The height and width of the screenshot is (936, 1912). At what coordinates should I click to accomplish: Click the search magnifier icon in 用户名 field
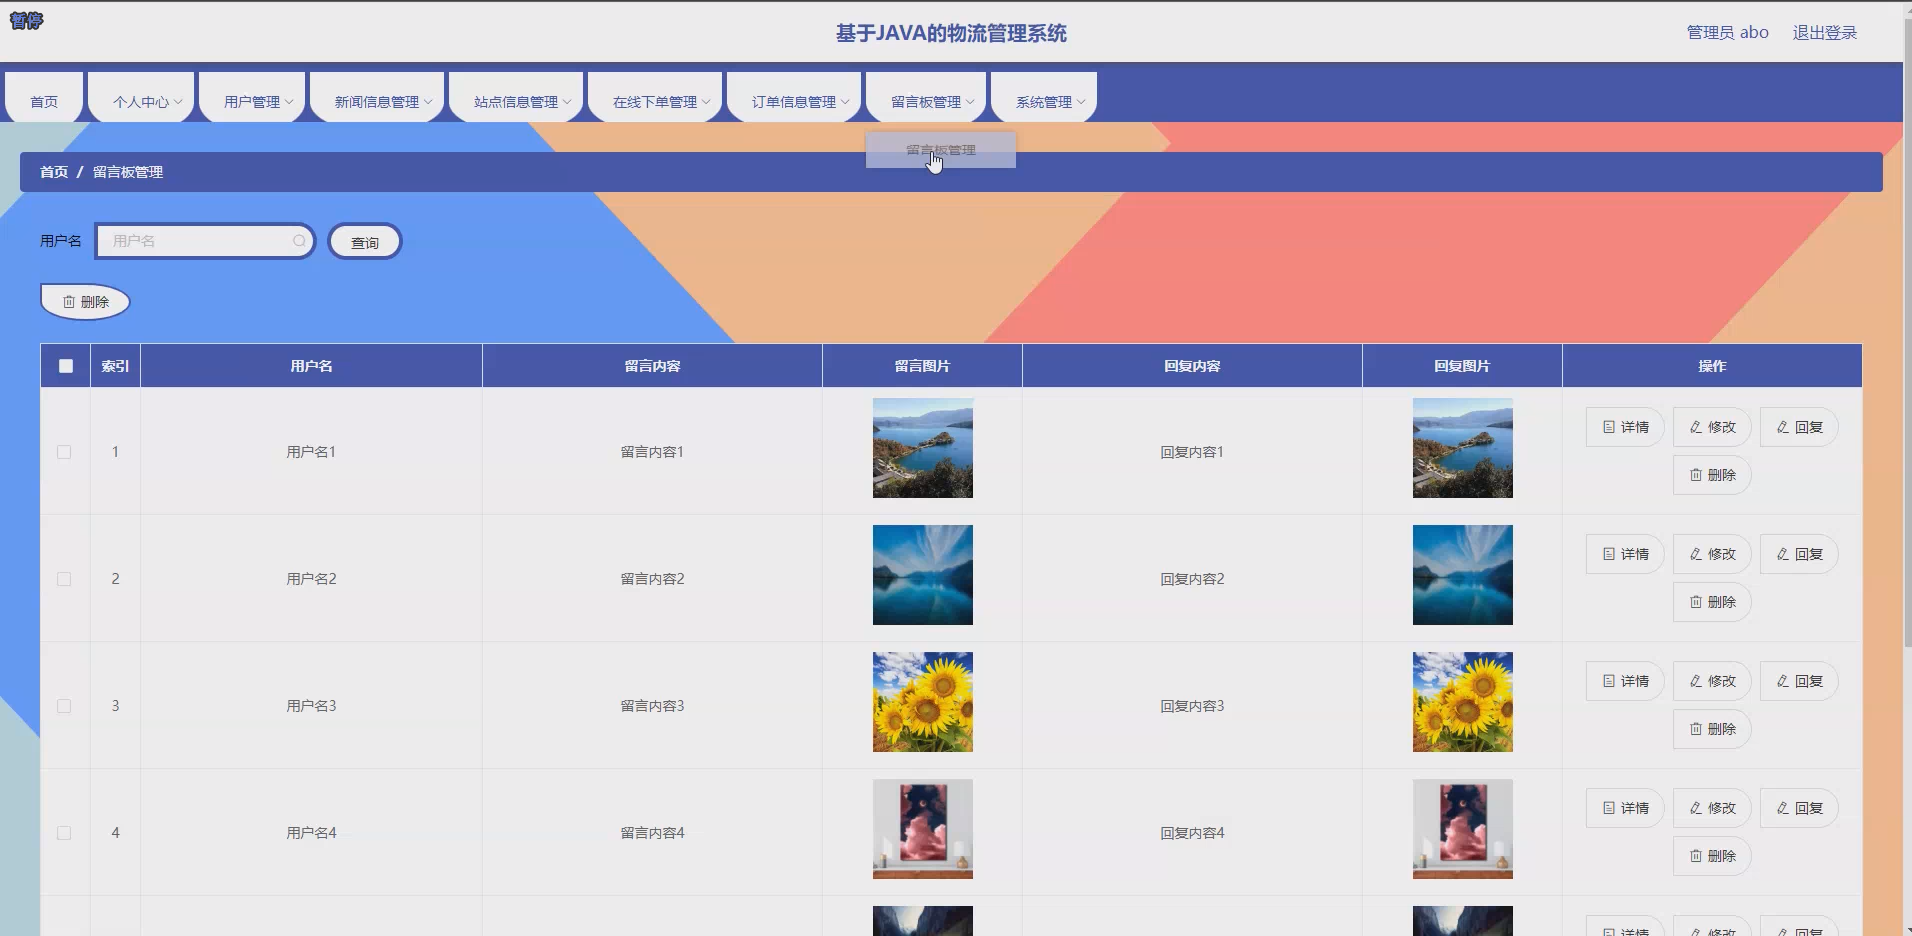(x=299, y=241)
